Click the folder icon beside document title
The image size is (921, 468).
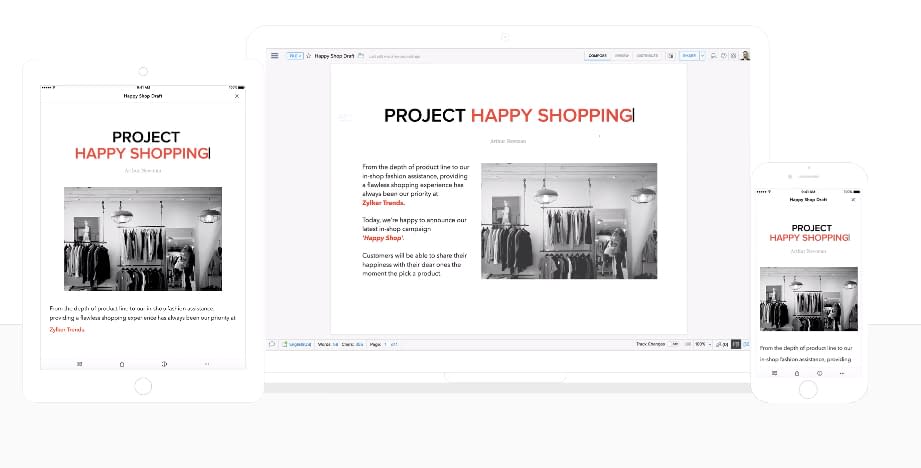point(361,56)
